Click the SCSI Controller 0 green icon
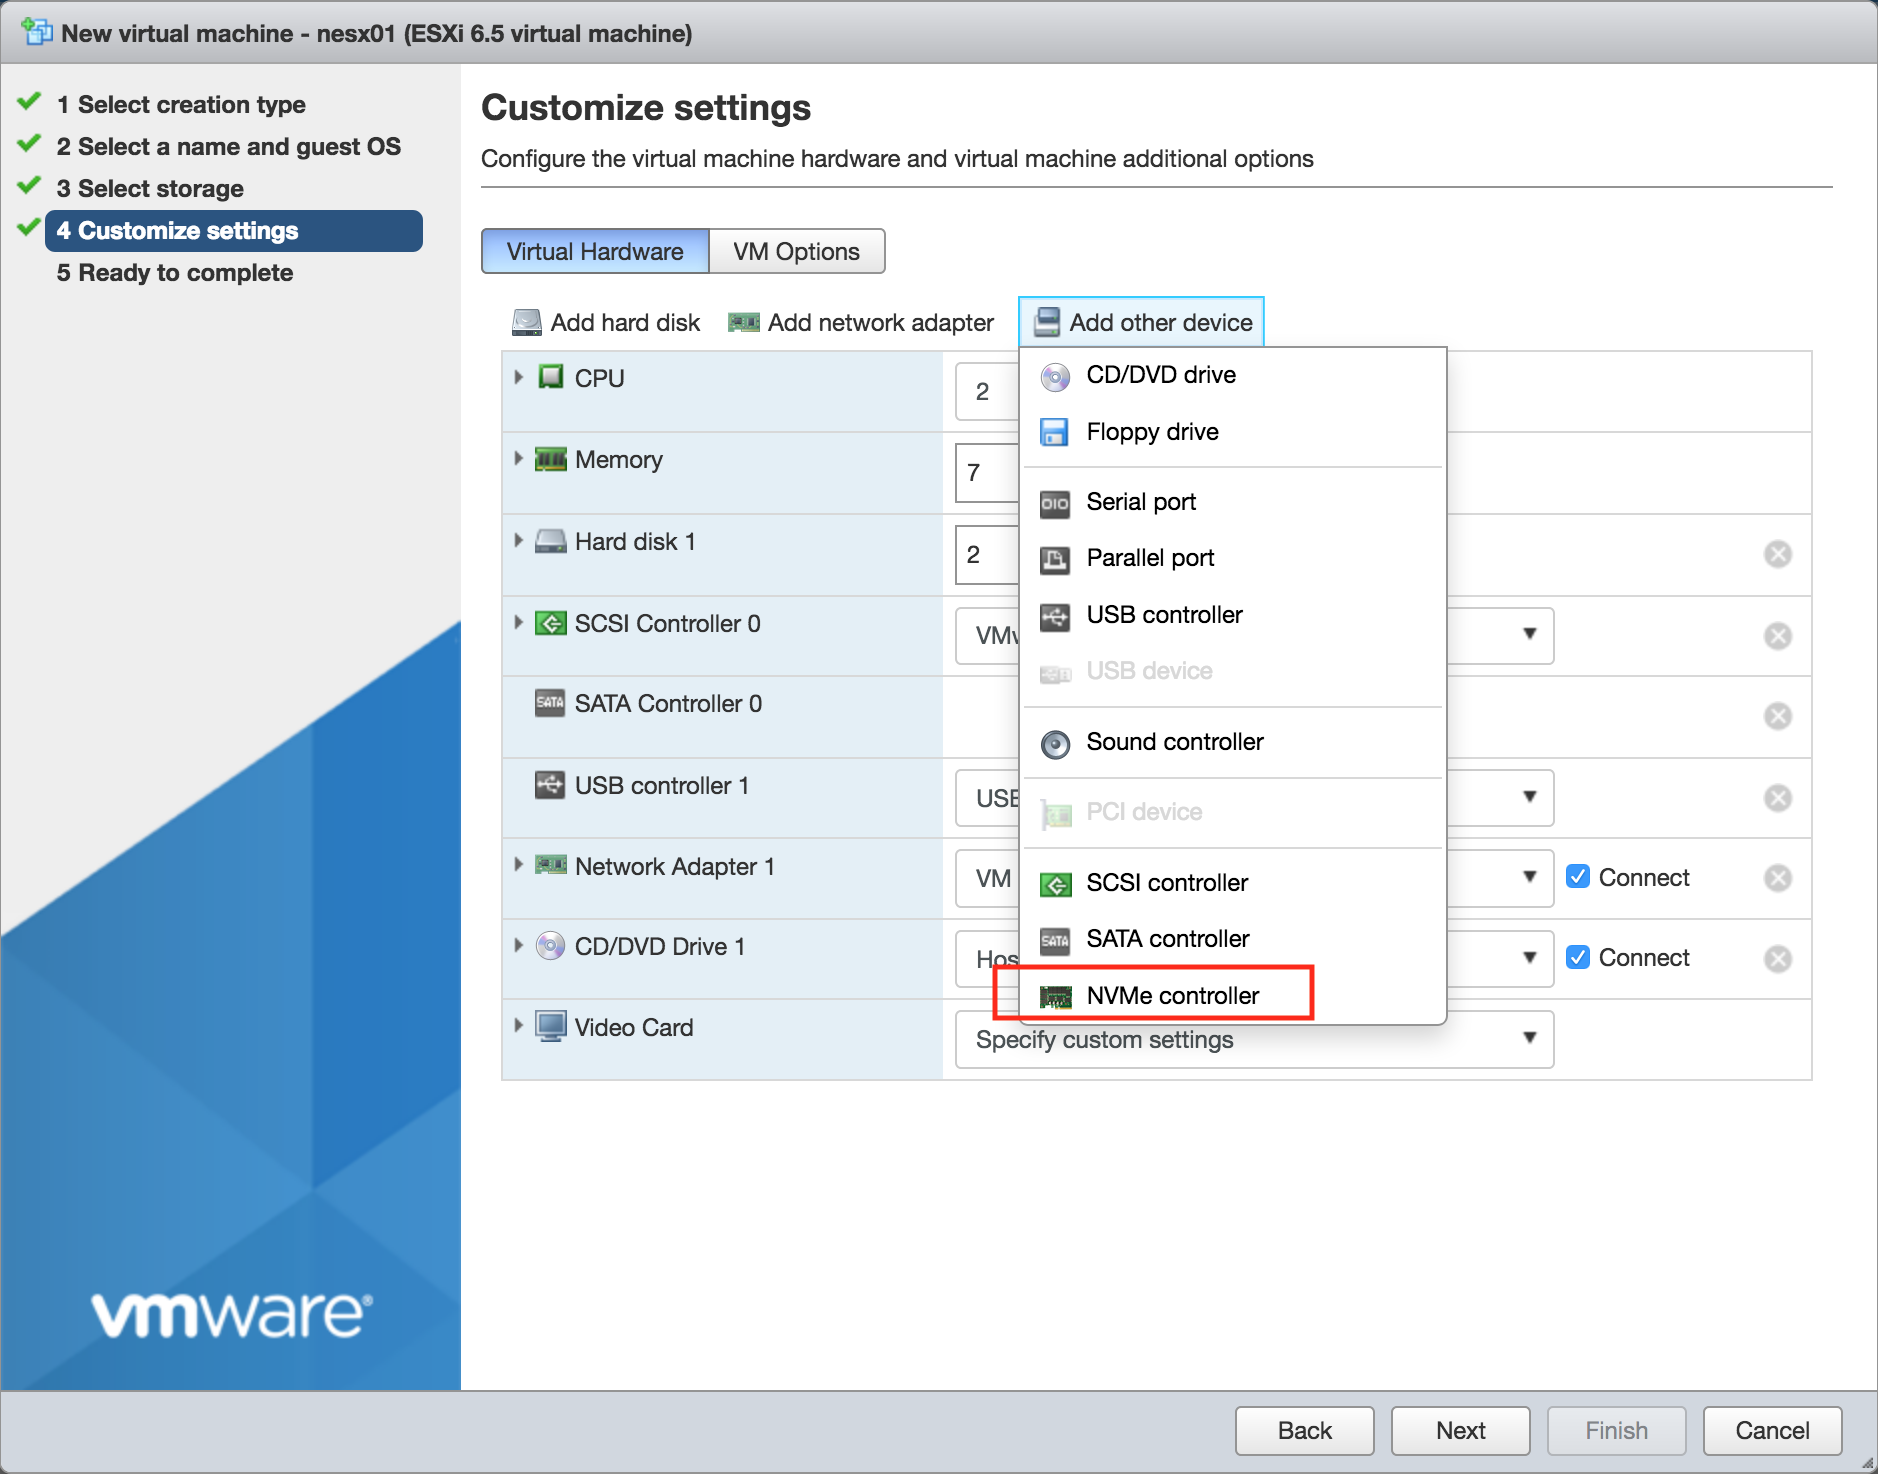Image resolution: width=1878 pixels, height=1474 pixels. point(551,623)
